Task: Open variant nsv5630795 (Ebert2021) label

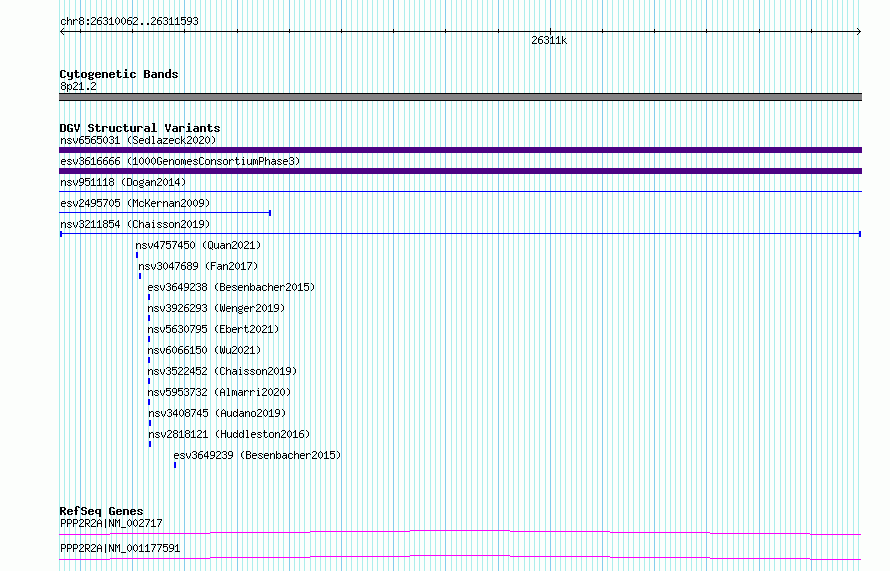Action: click(x=213, y=329)
